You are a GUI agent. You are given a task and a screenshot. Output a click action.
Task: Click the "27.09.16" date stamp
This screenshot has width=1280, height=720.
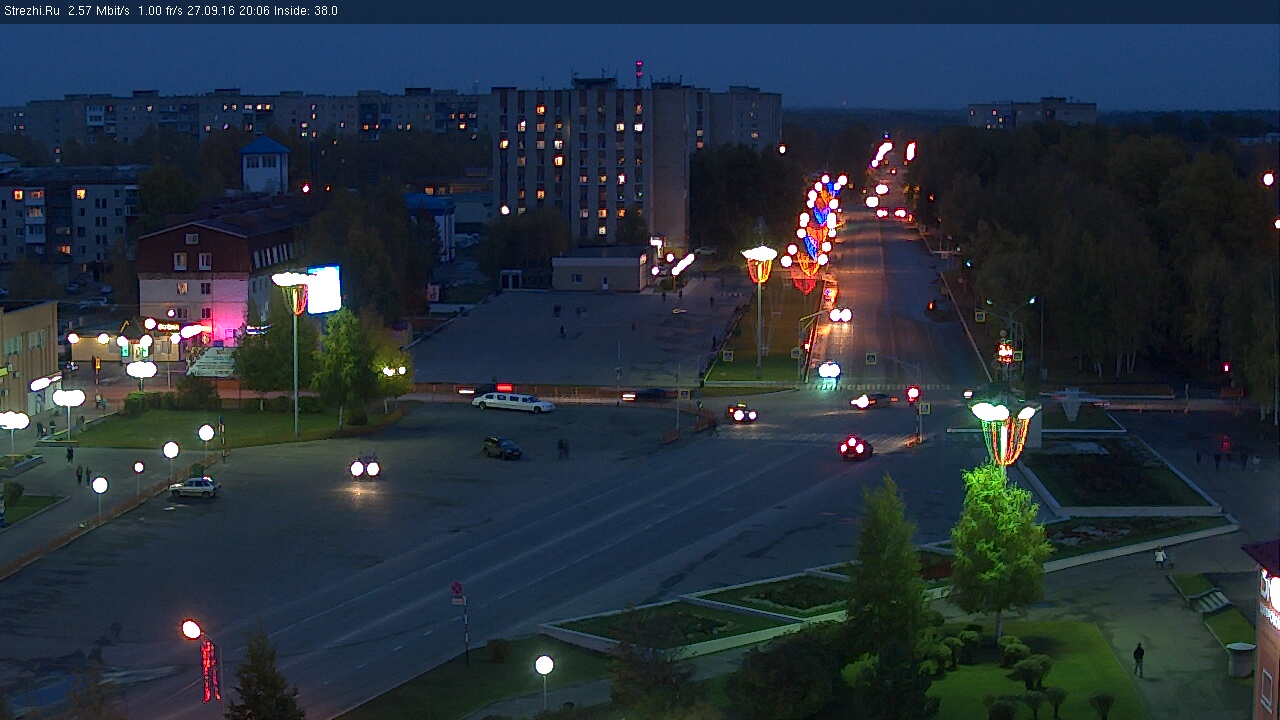(211, 11)
